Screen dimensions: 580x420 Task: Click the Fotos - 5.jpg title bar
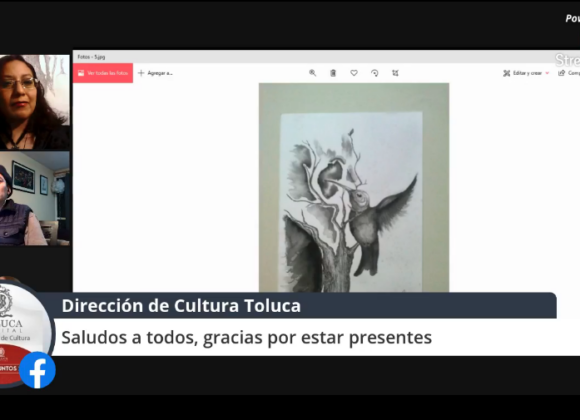[326, 57]
